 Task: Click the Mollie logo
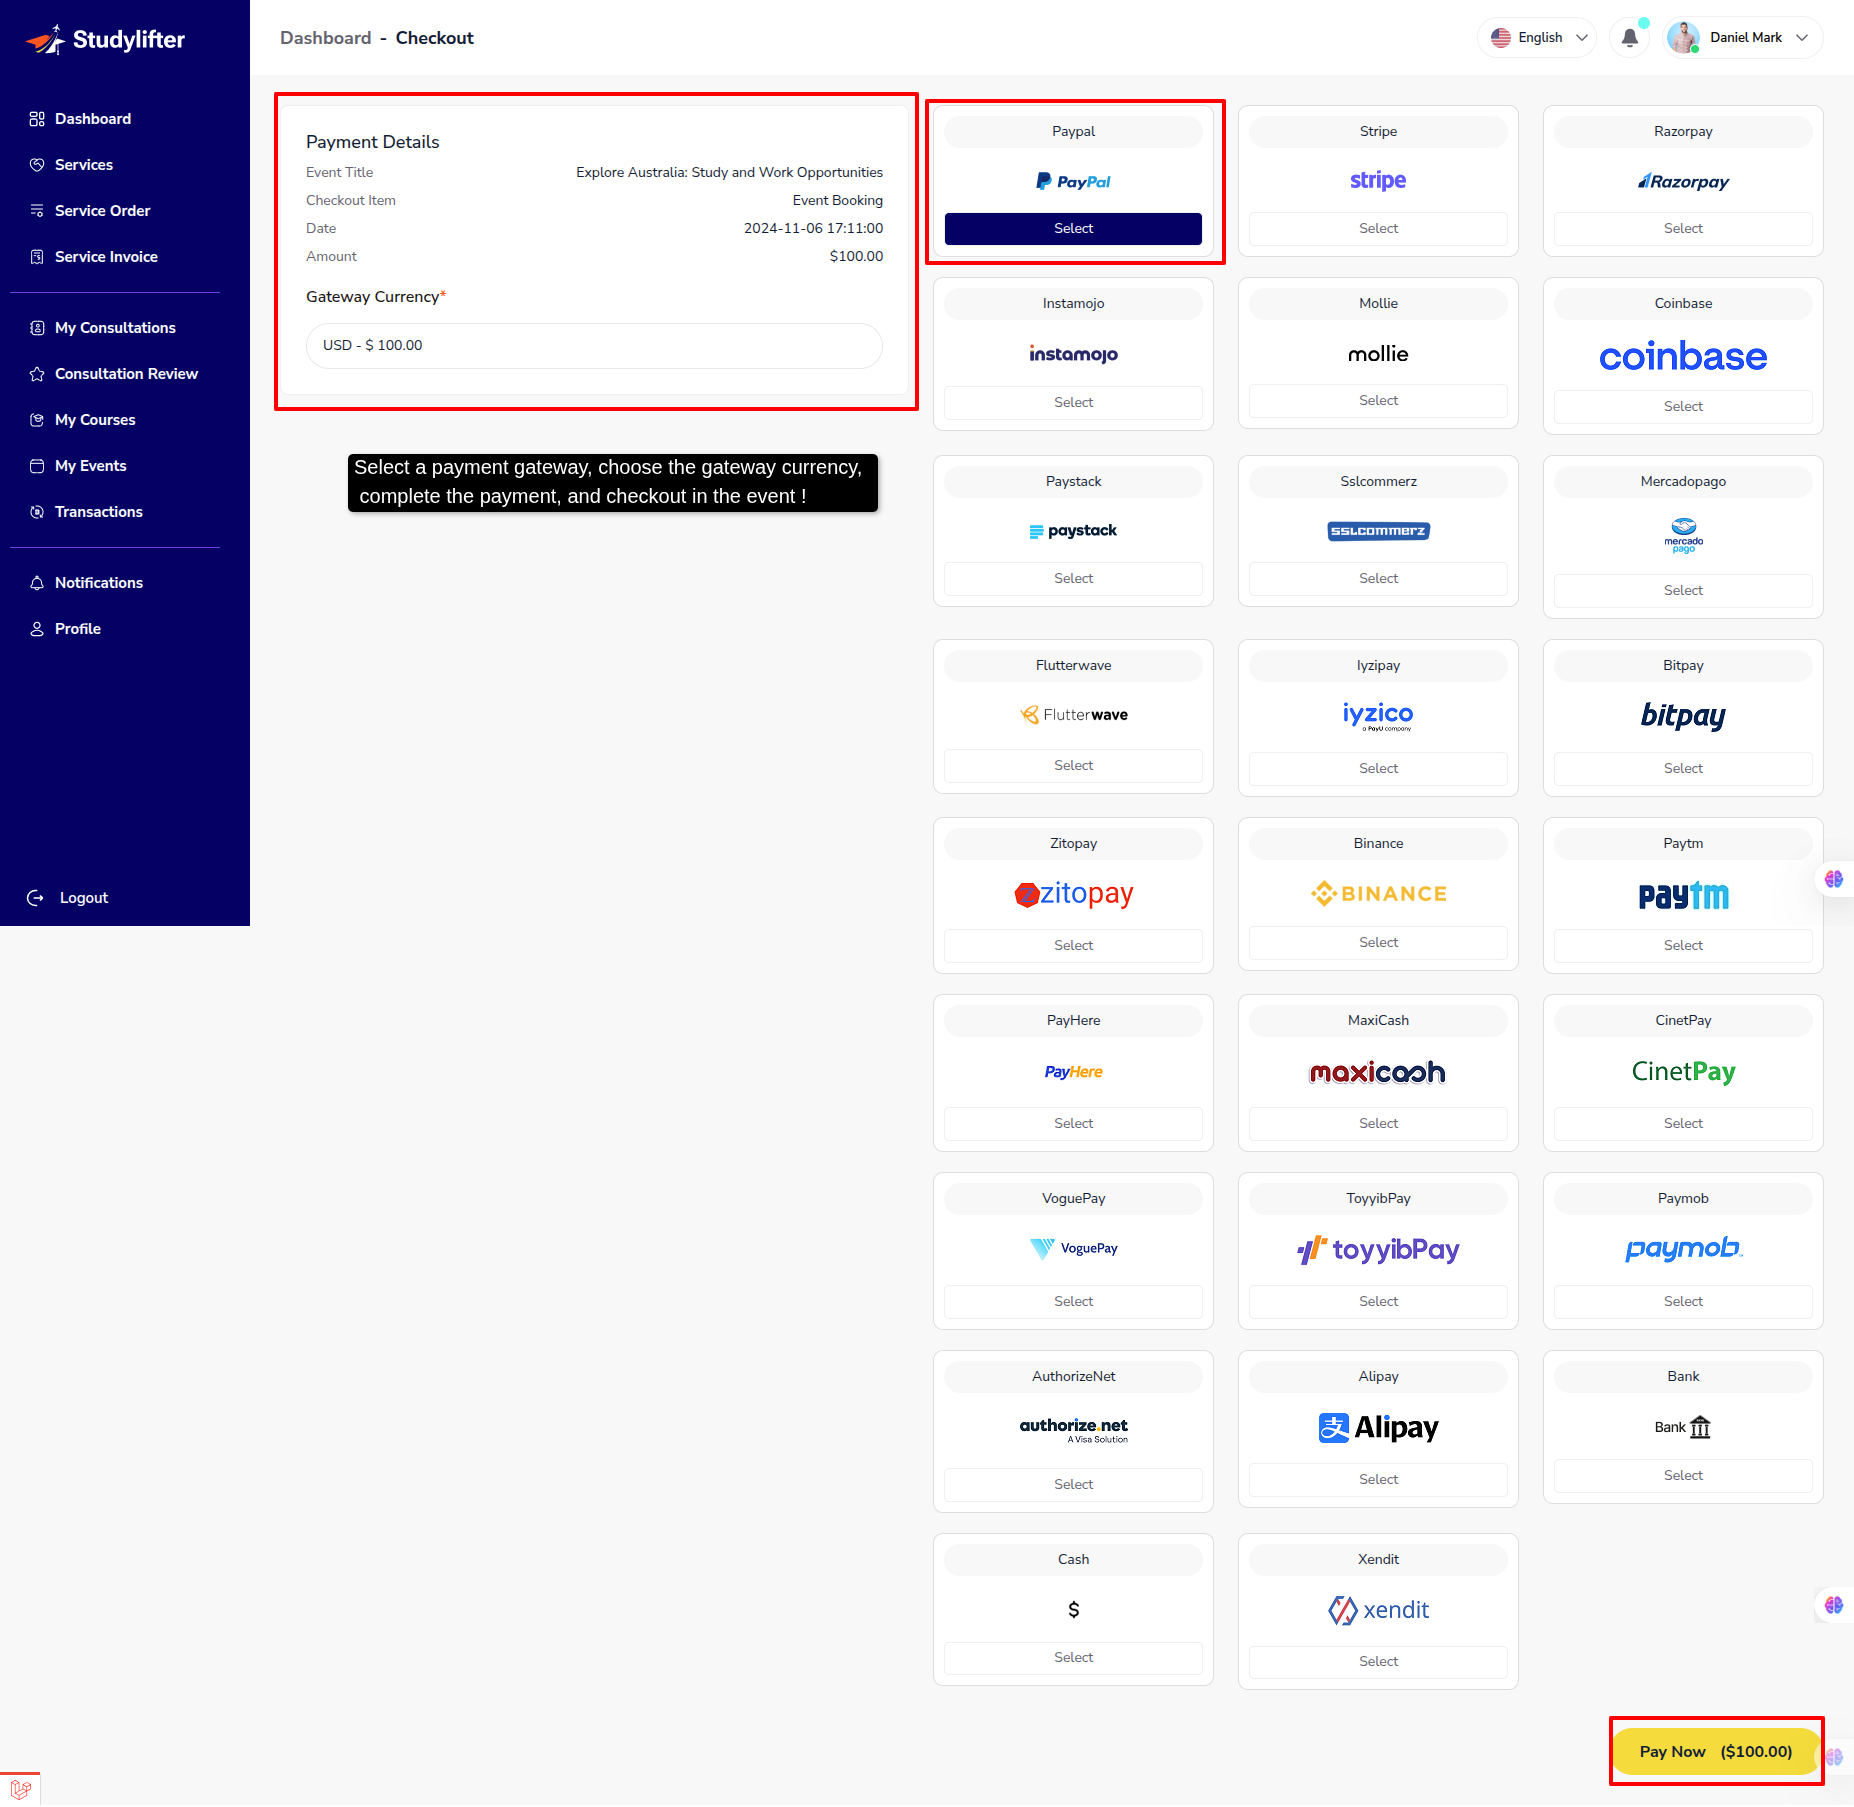point(1378,354)
